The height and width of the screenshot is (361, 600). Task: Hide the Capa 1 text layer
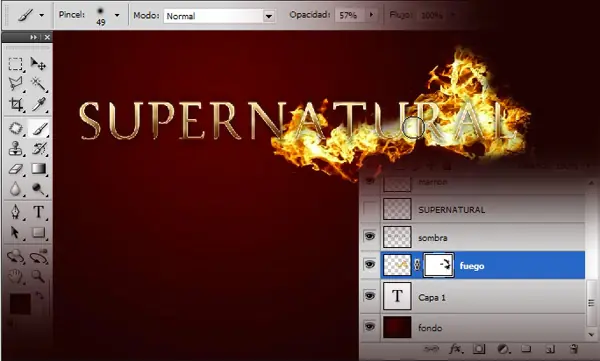[x=370, y=296]
